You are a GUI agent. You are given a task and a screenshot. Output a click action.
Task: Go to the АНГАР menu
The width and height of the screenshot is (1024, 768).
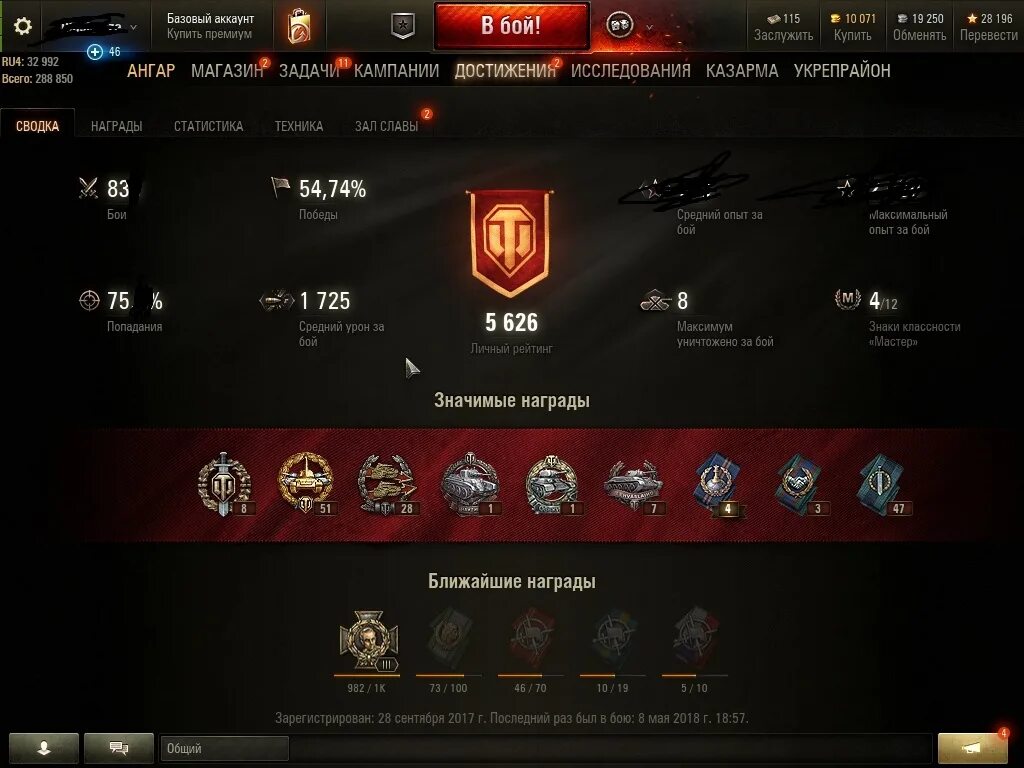(151, 71)
